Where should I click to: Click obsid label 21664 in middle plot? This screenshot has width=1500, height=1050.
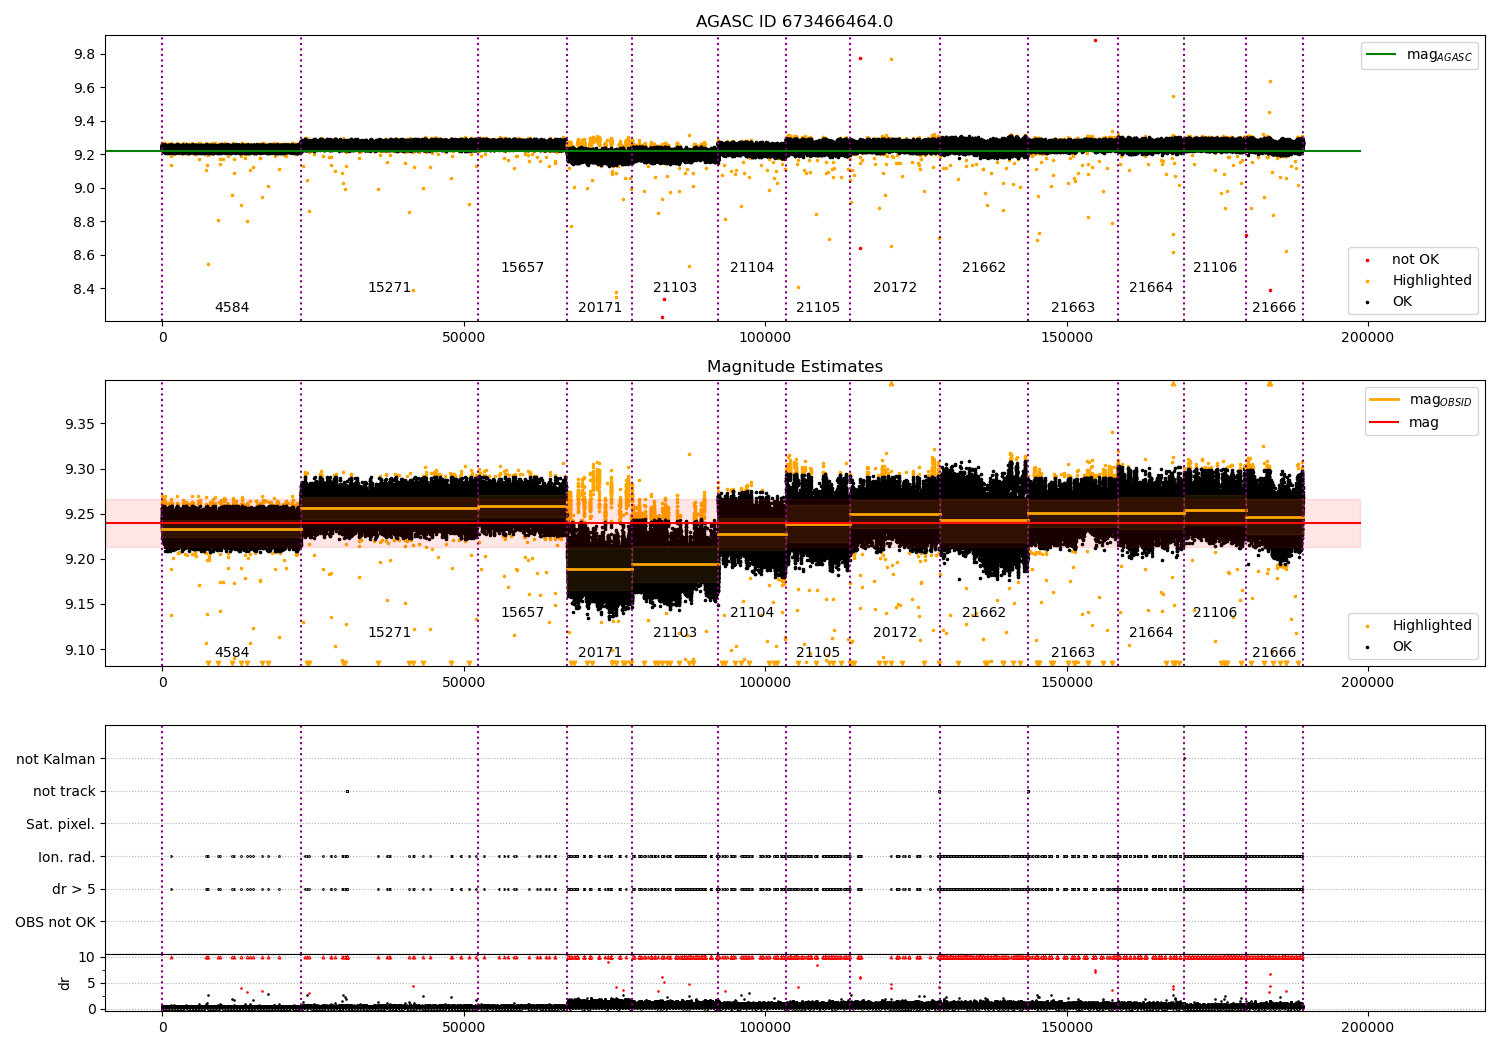click(1151, 632)
